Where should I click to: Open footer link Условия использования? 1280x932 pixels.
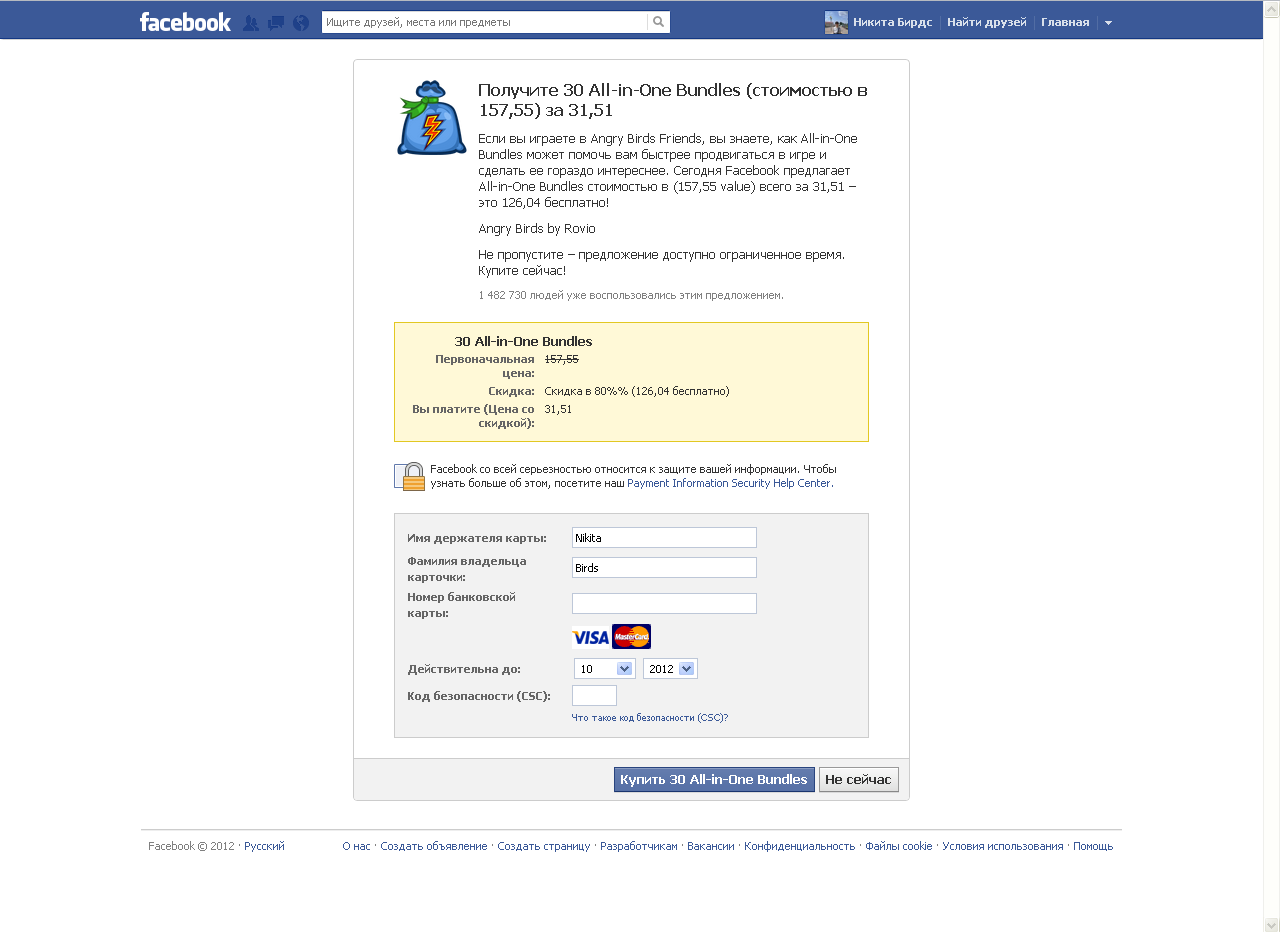(1003, 846)
